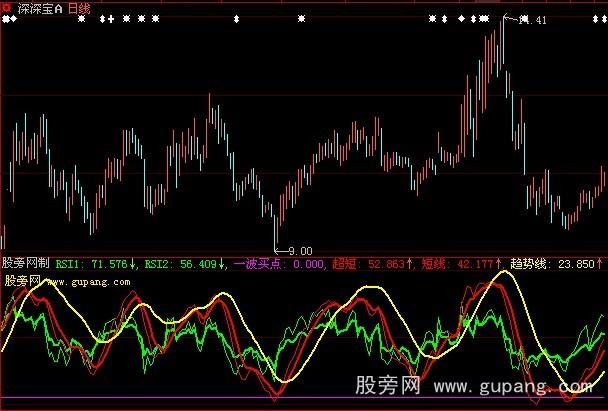Image resolution: width=608 pixels, height=411 pixels.
Task: Select the 深深宝A stock name
Action: 40,9
